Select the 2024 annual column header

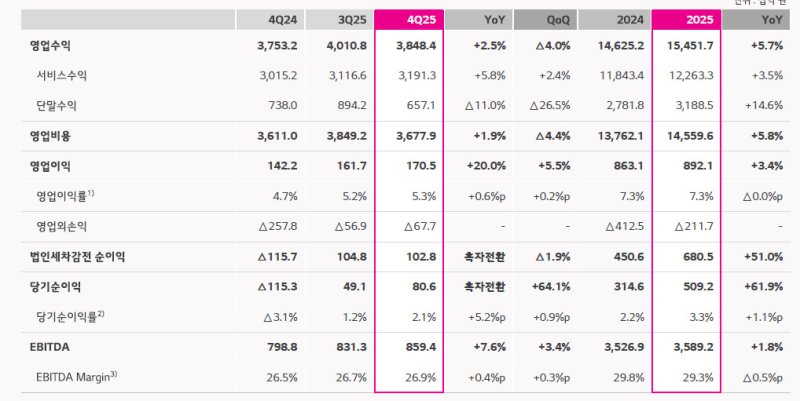[x=615, y=20]
